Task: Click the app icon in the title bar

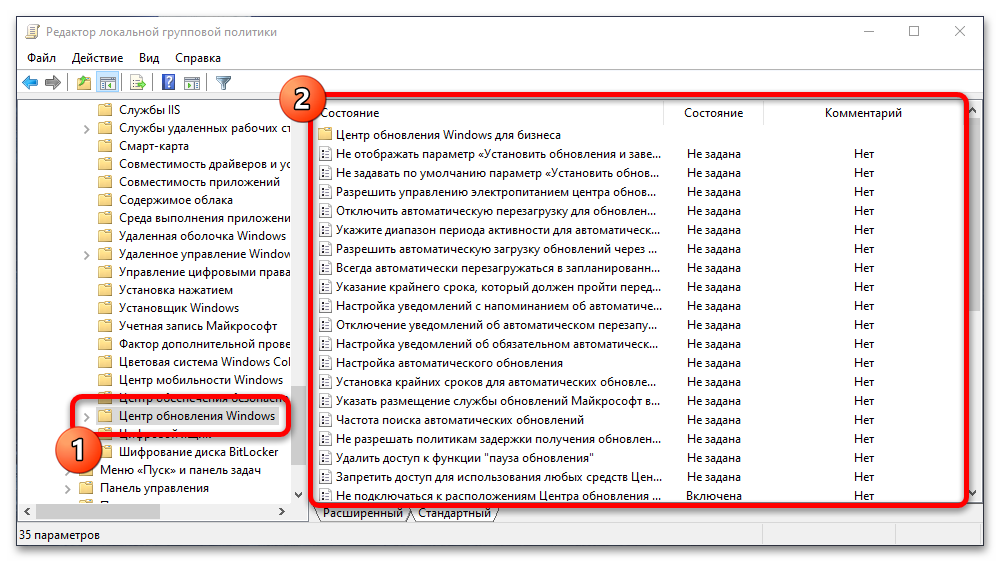Action: [x=33, y=31]
